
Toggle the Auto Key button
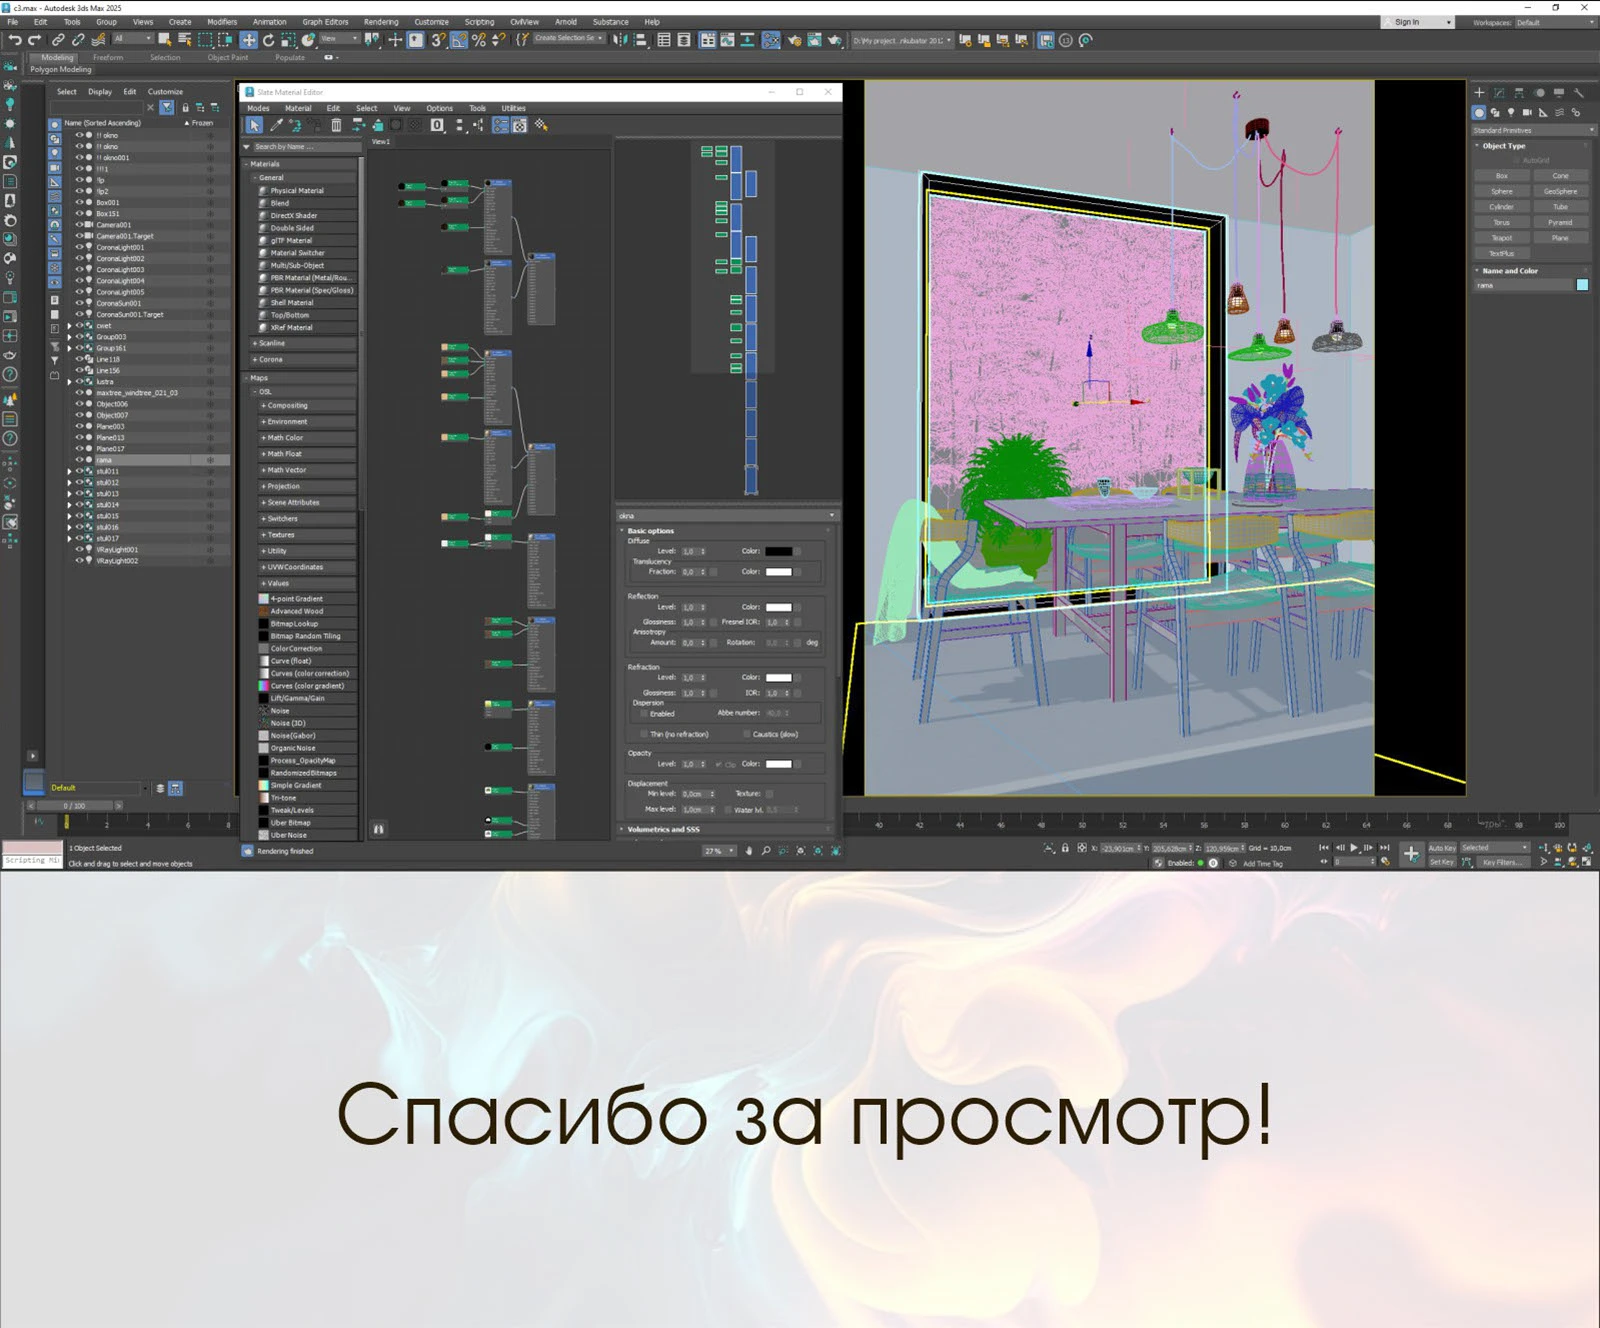pyautogui.click(x=1441, y=848)
